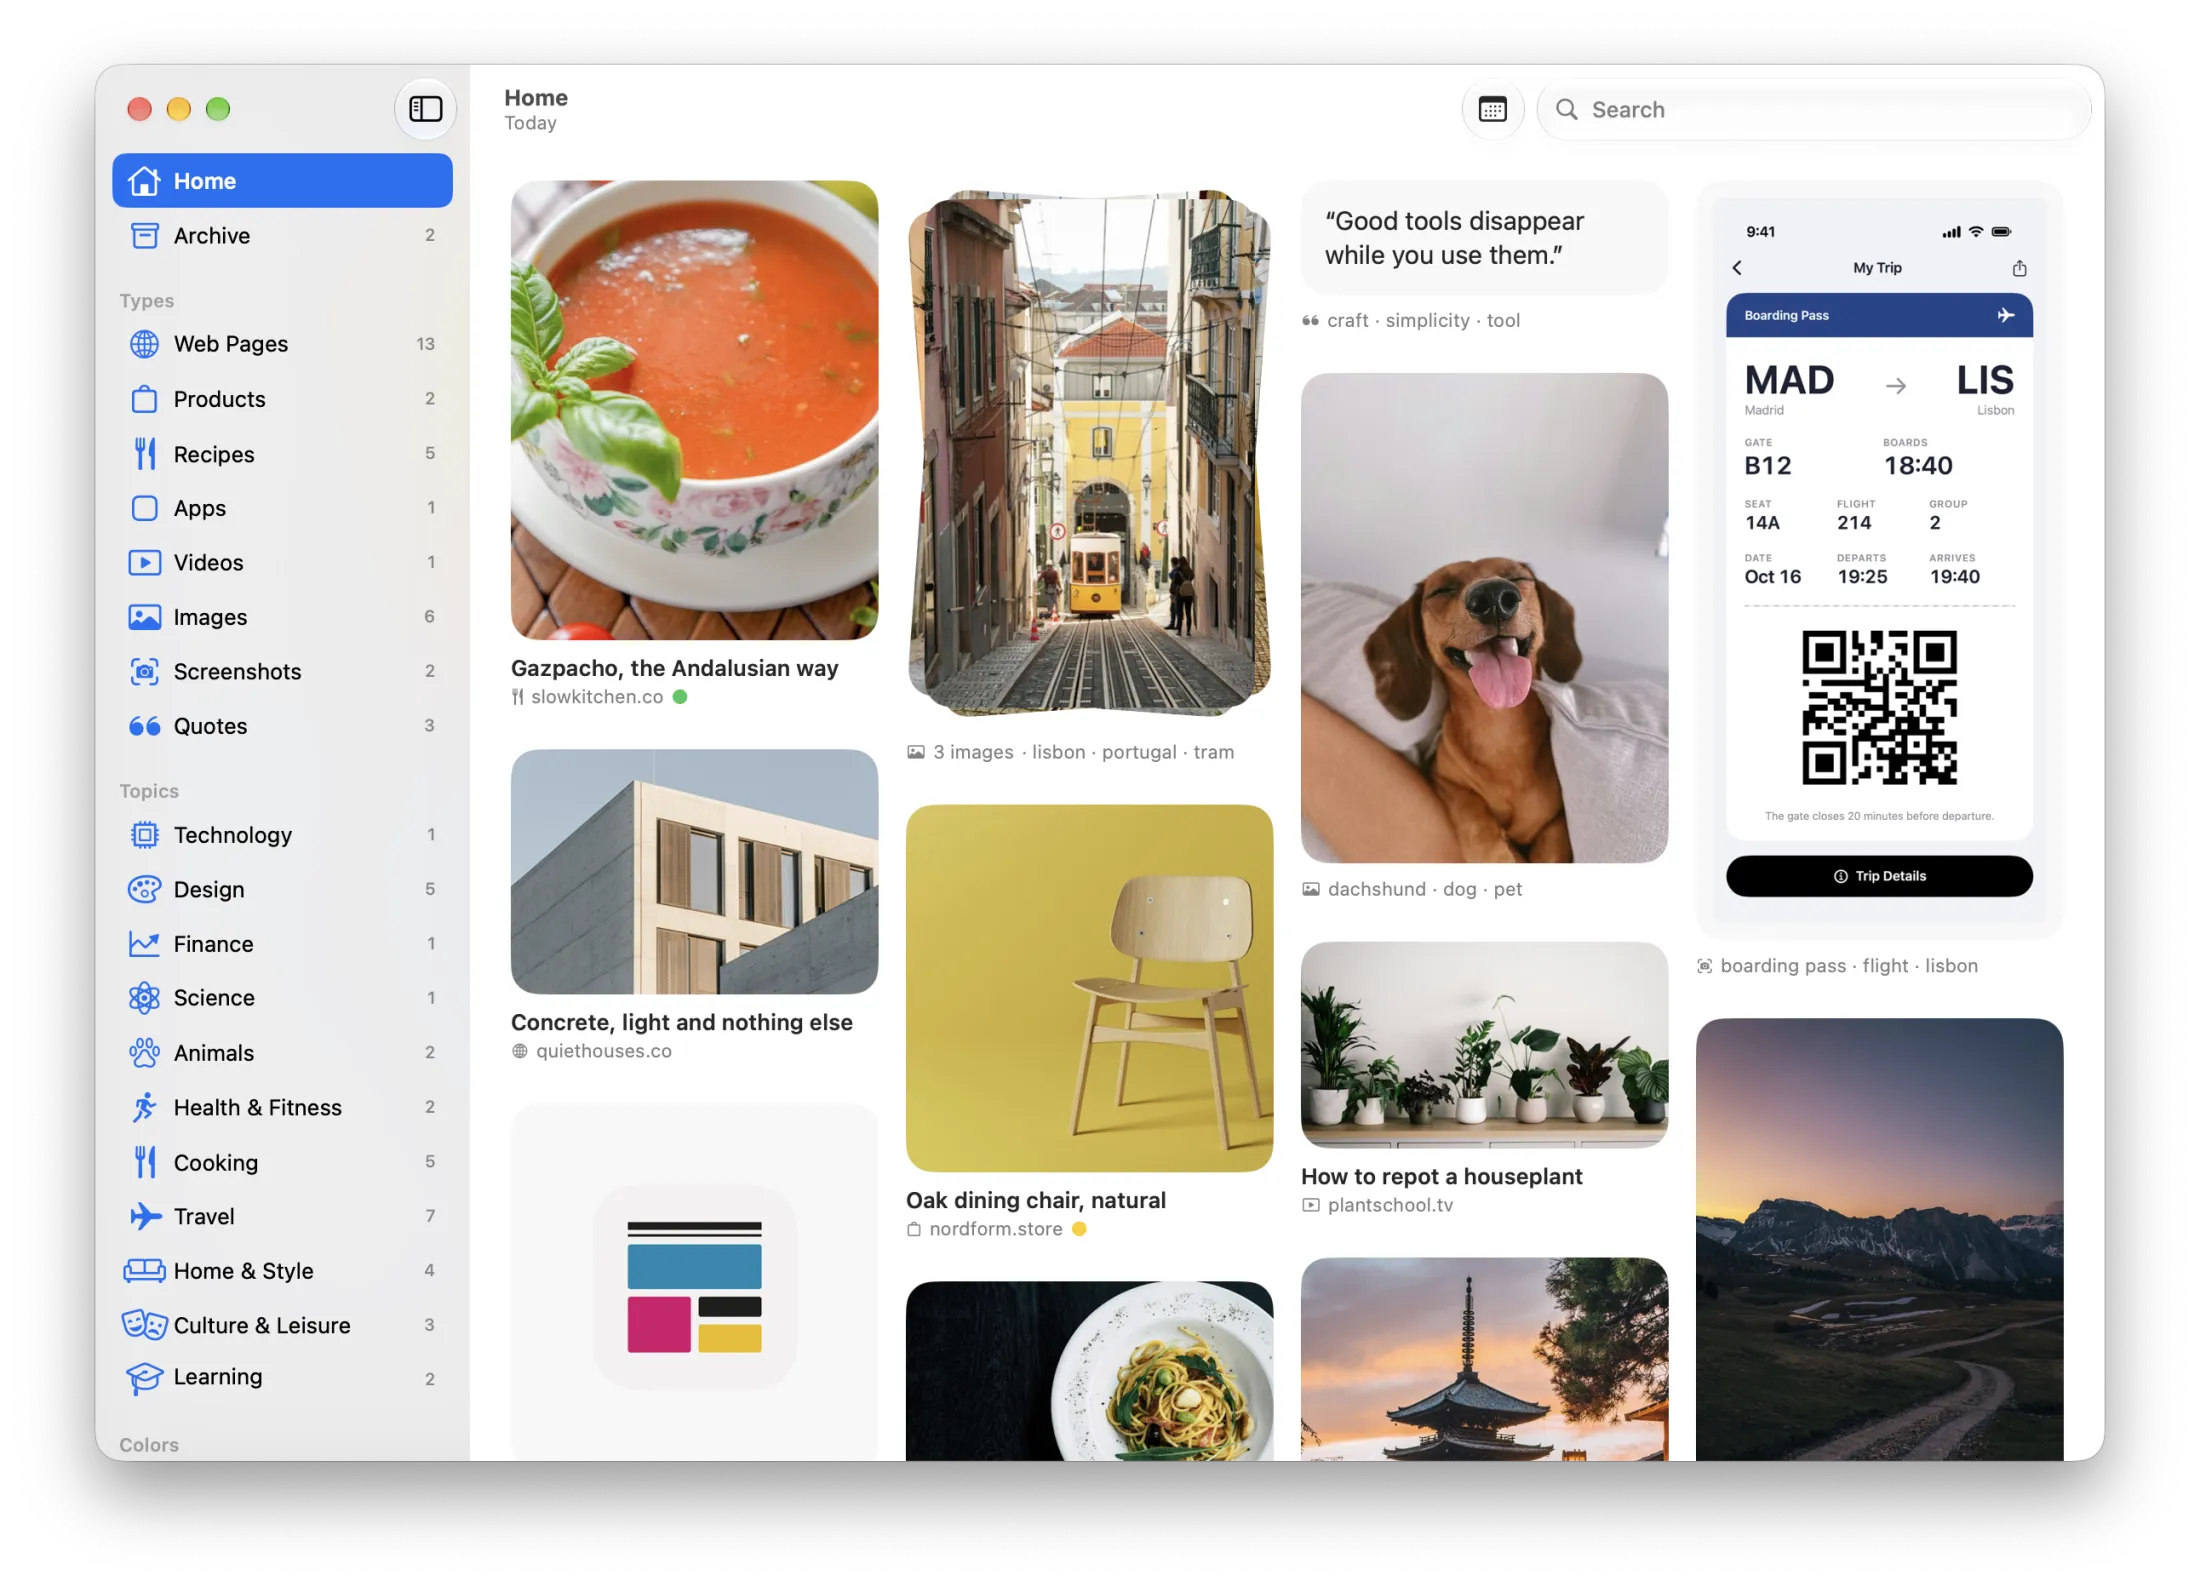The height and width of the screenshot is (1587, 2200).
Task: Select Home in the sidebar
Action: [x=282, y=181]
